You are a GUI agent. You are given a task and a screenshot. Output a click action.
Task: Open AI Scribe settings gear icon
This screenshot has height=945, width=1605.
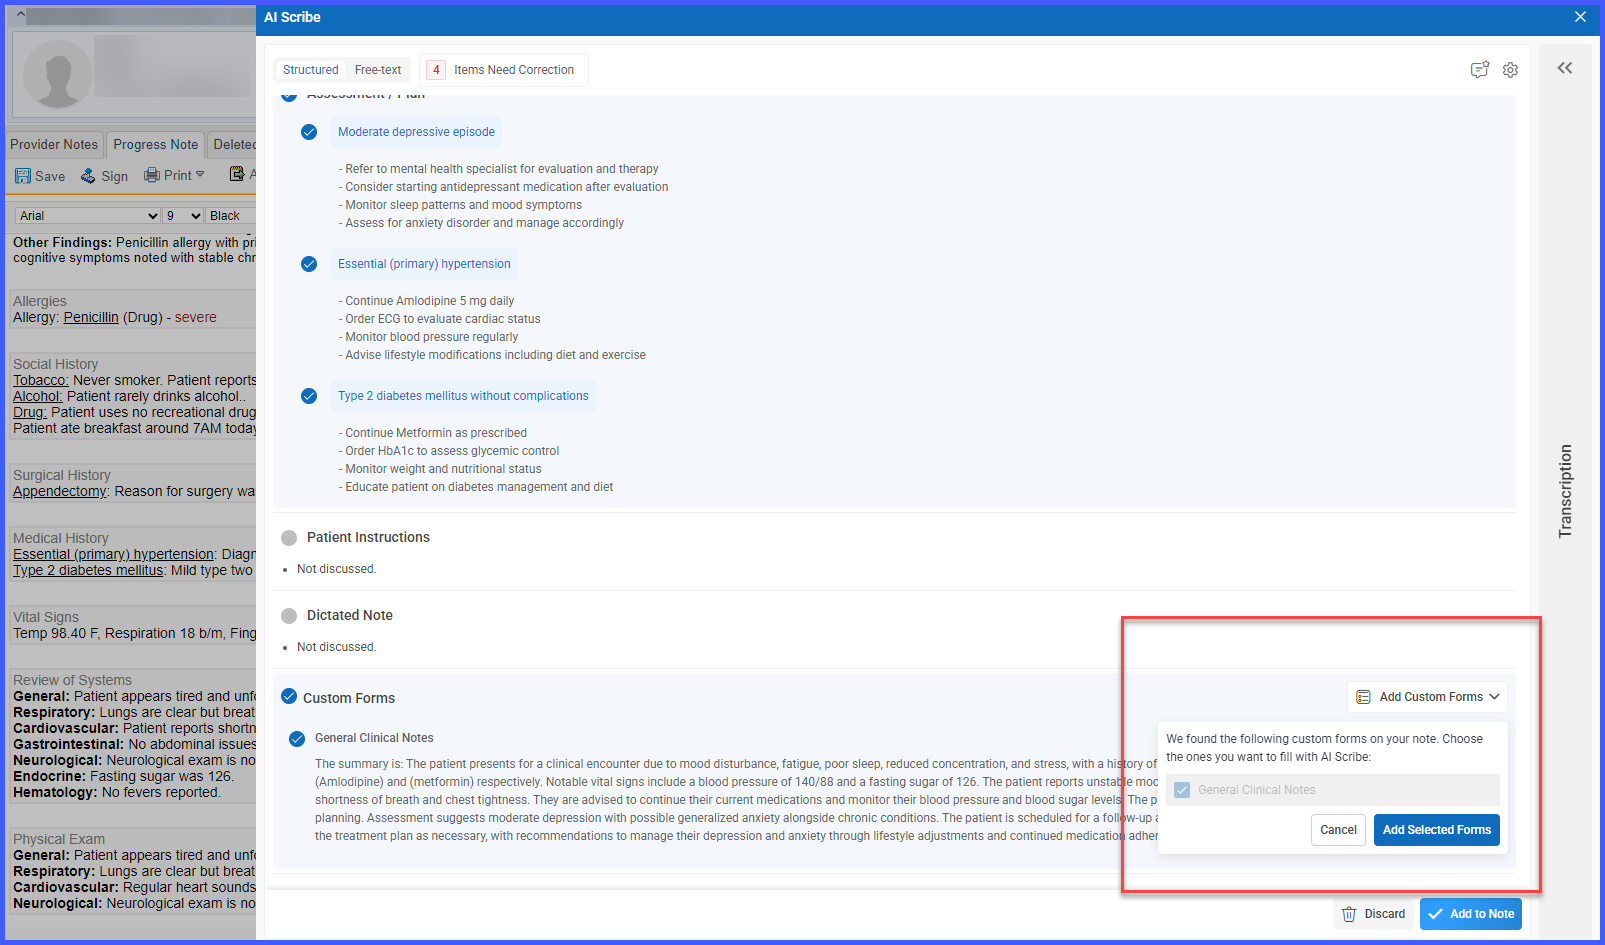(x=1510, y=70)
